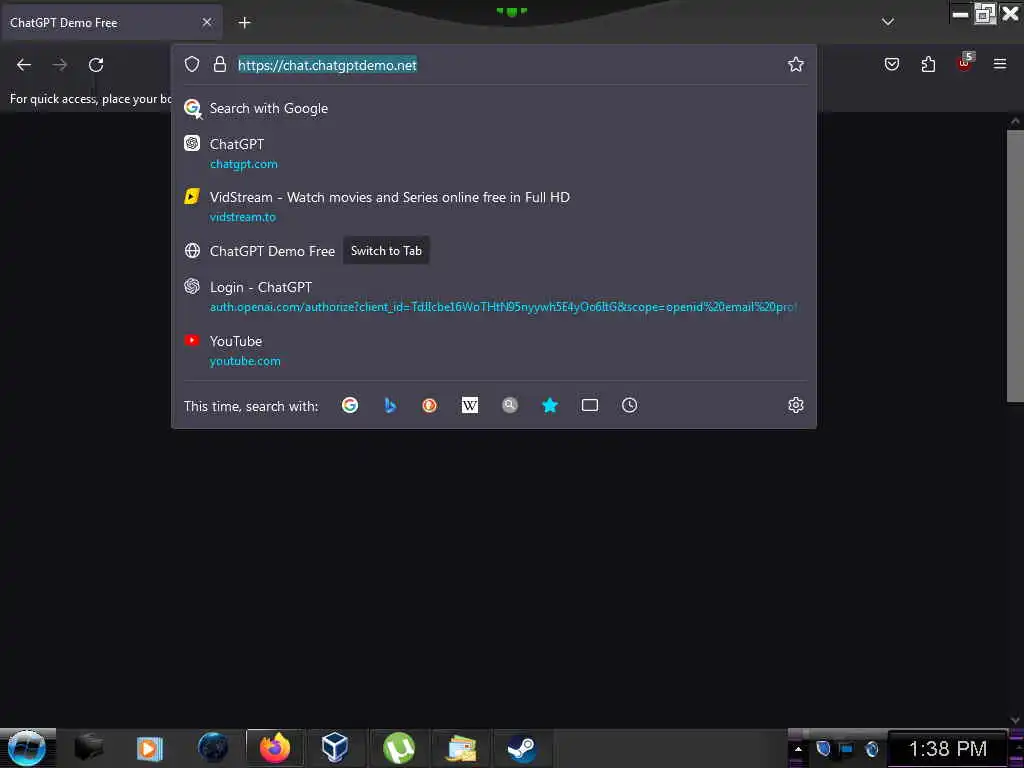The height and width of the screenshot is (768, 1024).
Task: Open search settings gear
Action: (x=795, y=406)
